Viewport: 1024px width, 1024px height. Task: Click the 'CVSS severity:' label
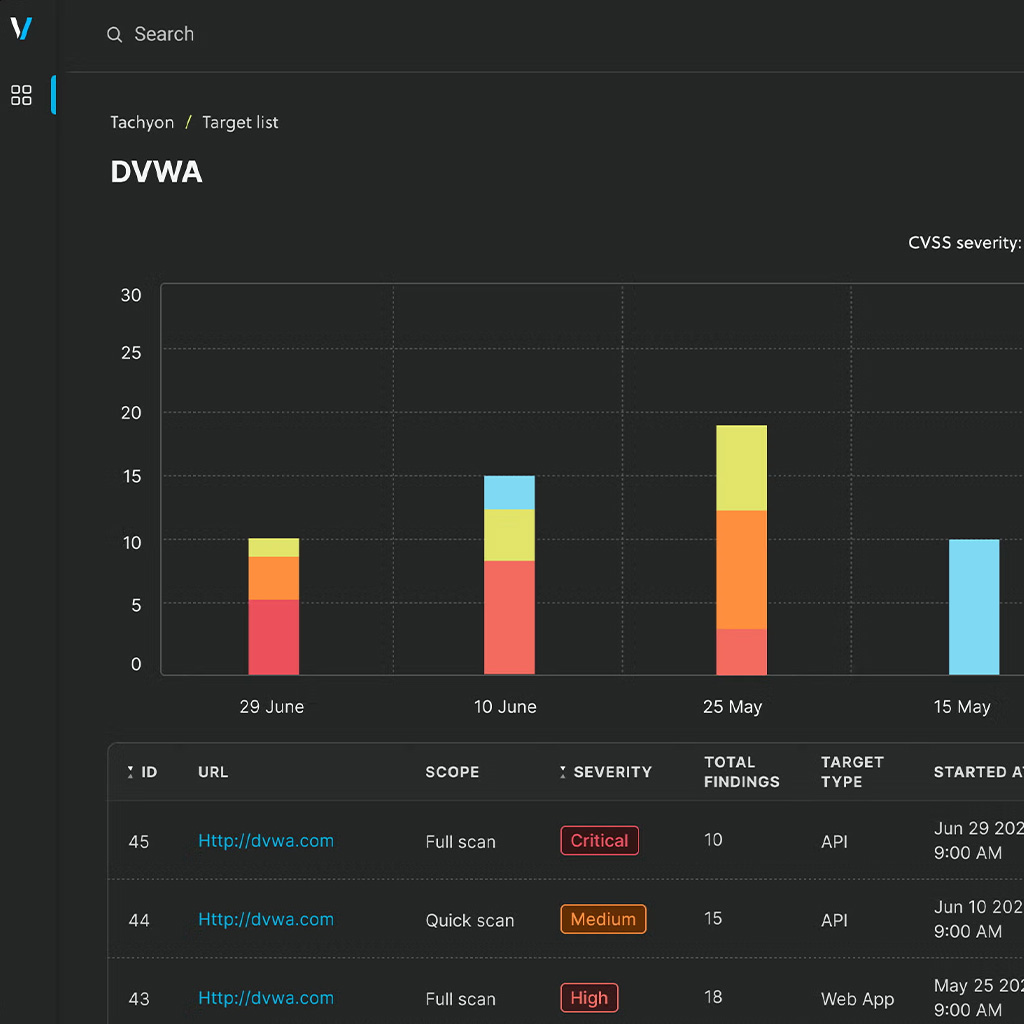click(965, 243)
